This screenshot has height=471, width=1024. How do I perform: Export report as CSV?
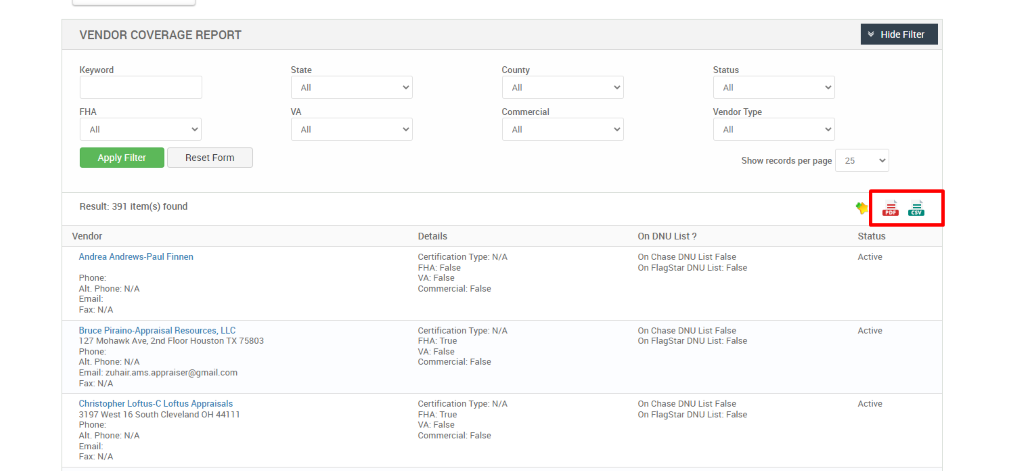[x=916, y=208]
